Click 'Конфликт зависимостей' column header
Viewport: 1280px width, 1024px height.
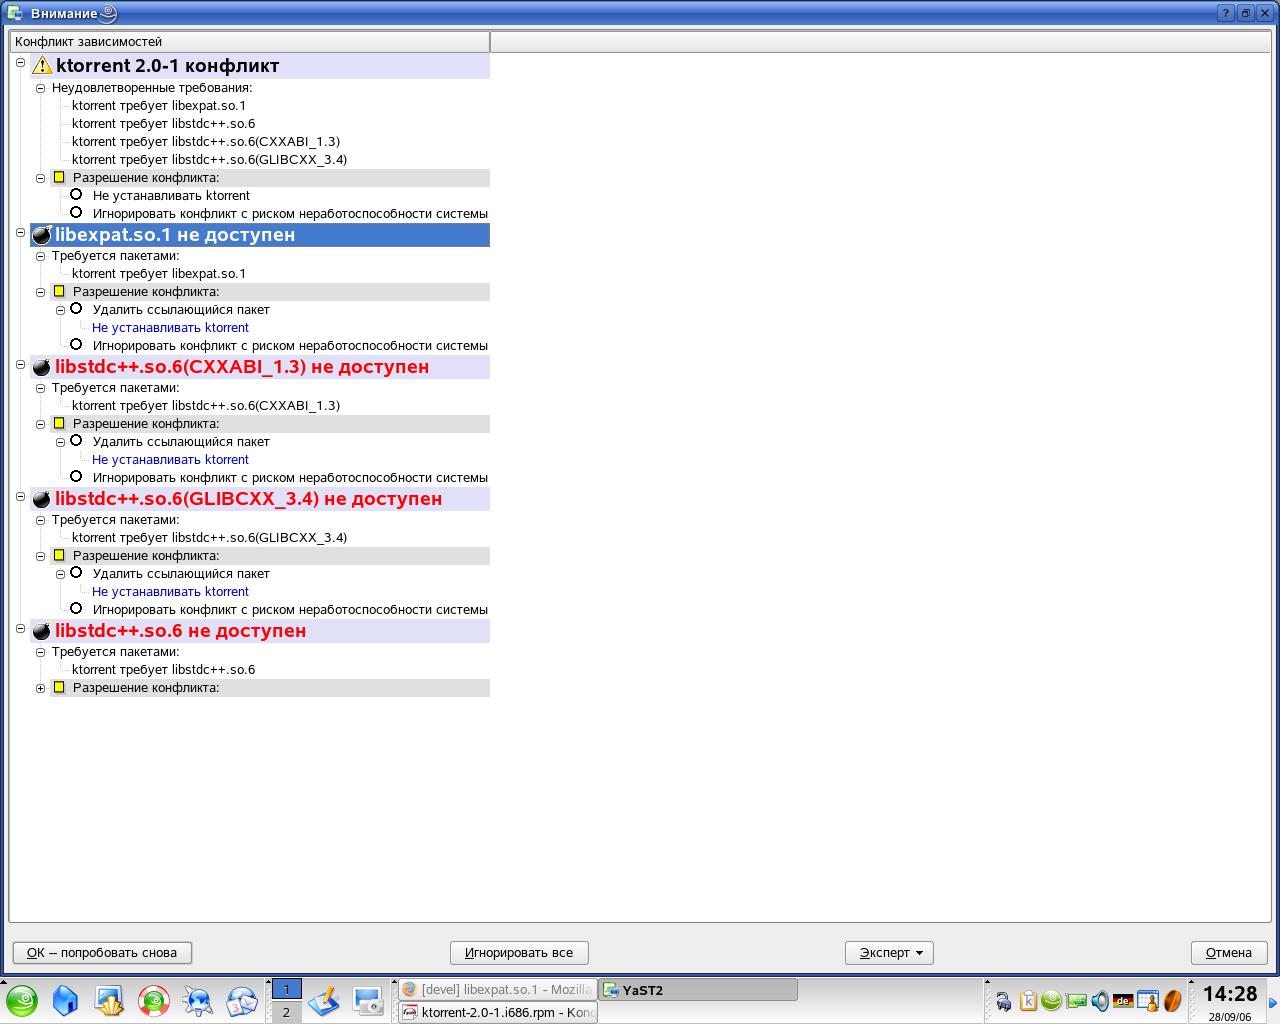pyautogui.click(x=250, y=42)
